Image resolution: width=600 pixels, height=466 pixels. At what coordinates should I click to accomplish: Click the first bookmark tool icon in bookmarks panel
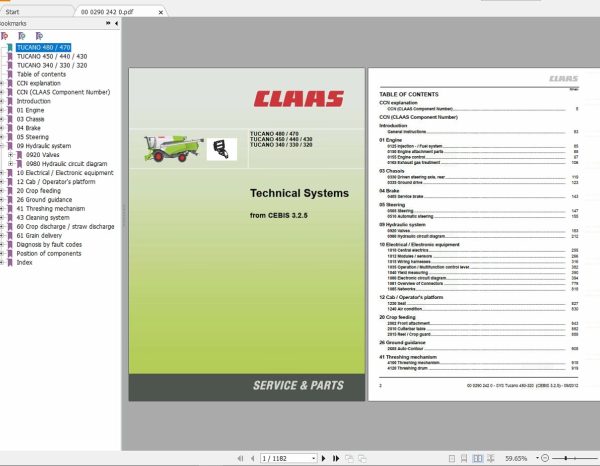tap(5, 36)
